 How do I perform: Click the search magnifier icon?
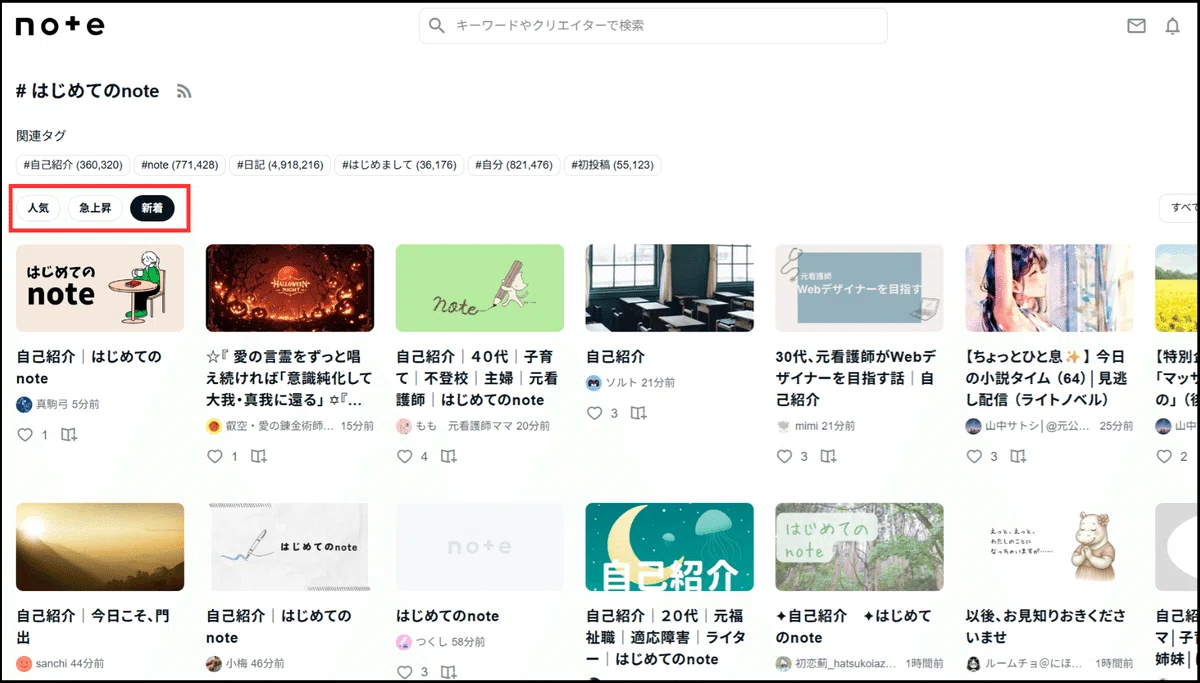point(436,26)
